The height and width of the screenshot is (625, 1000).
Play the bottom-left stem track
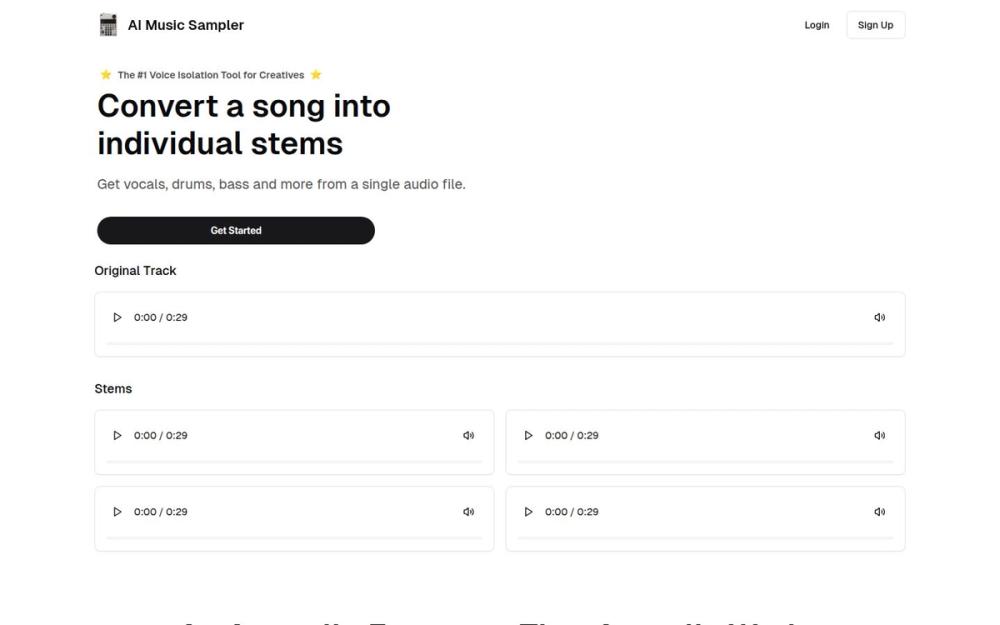coord(117,512)
